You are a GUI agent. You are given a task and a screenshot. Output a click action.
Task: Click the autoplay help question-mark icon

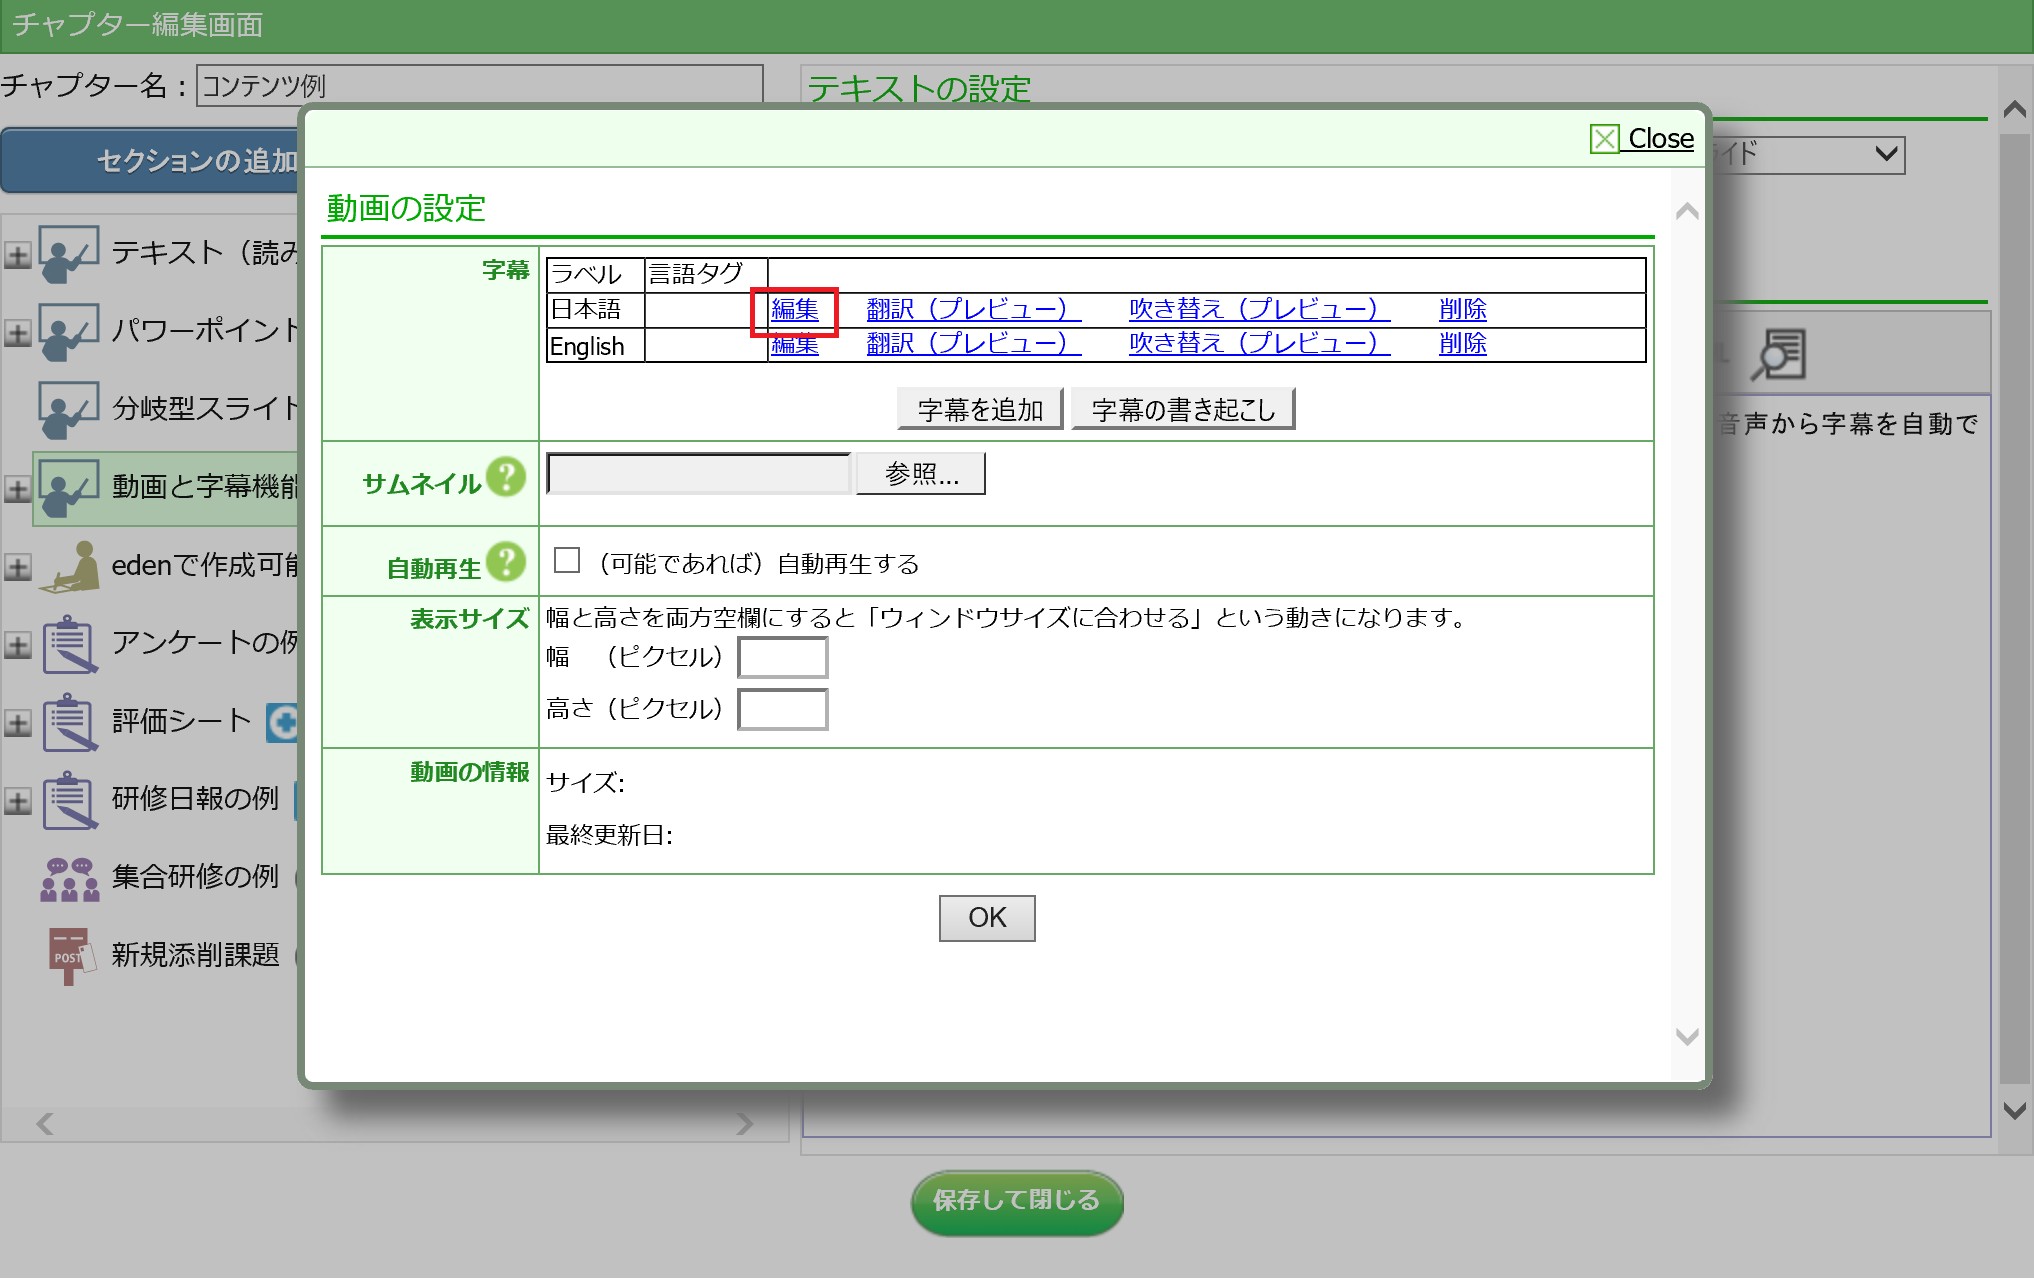point(506,562)
